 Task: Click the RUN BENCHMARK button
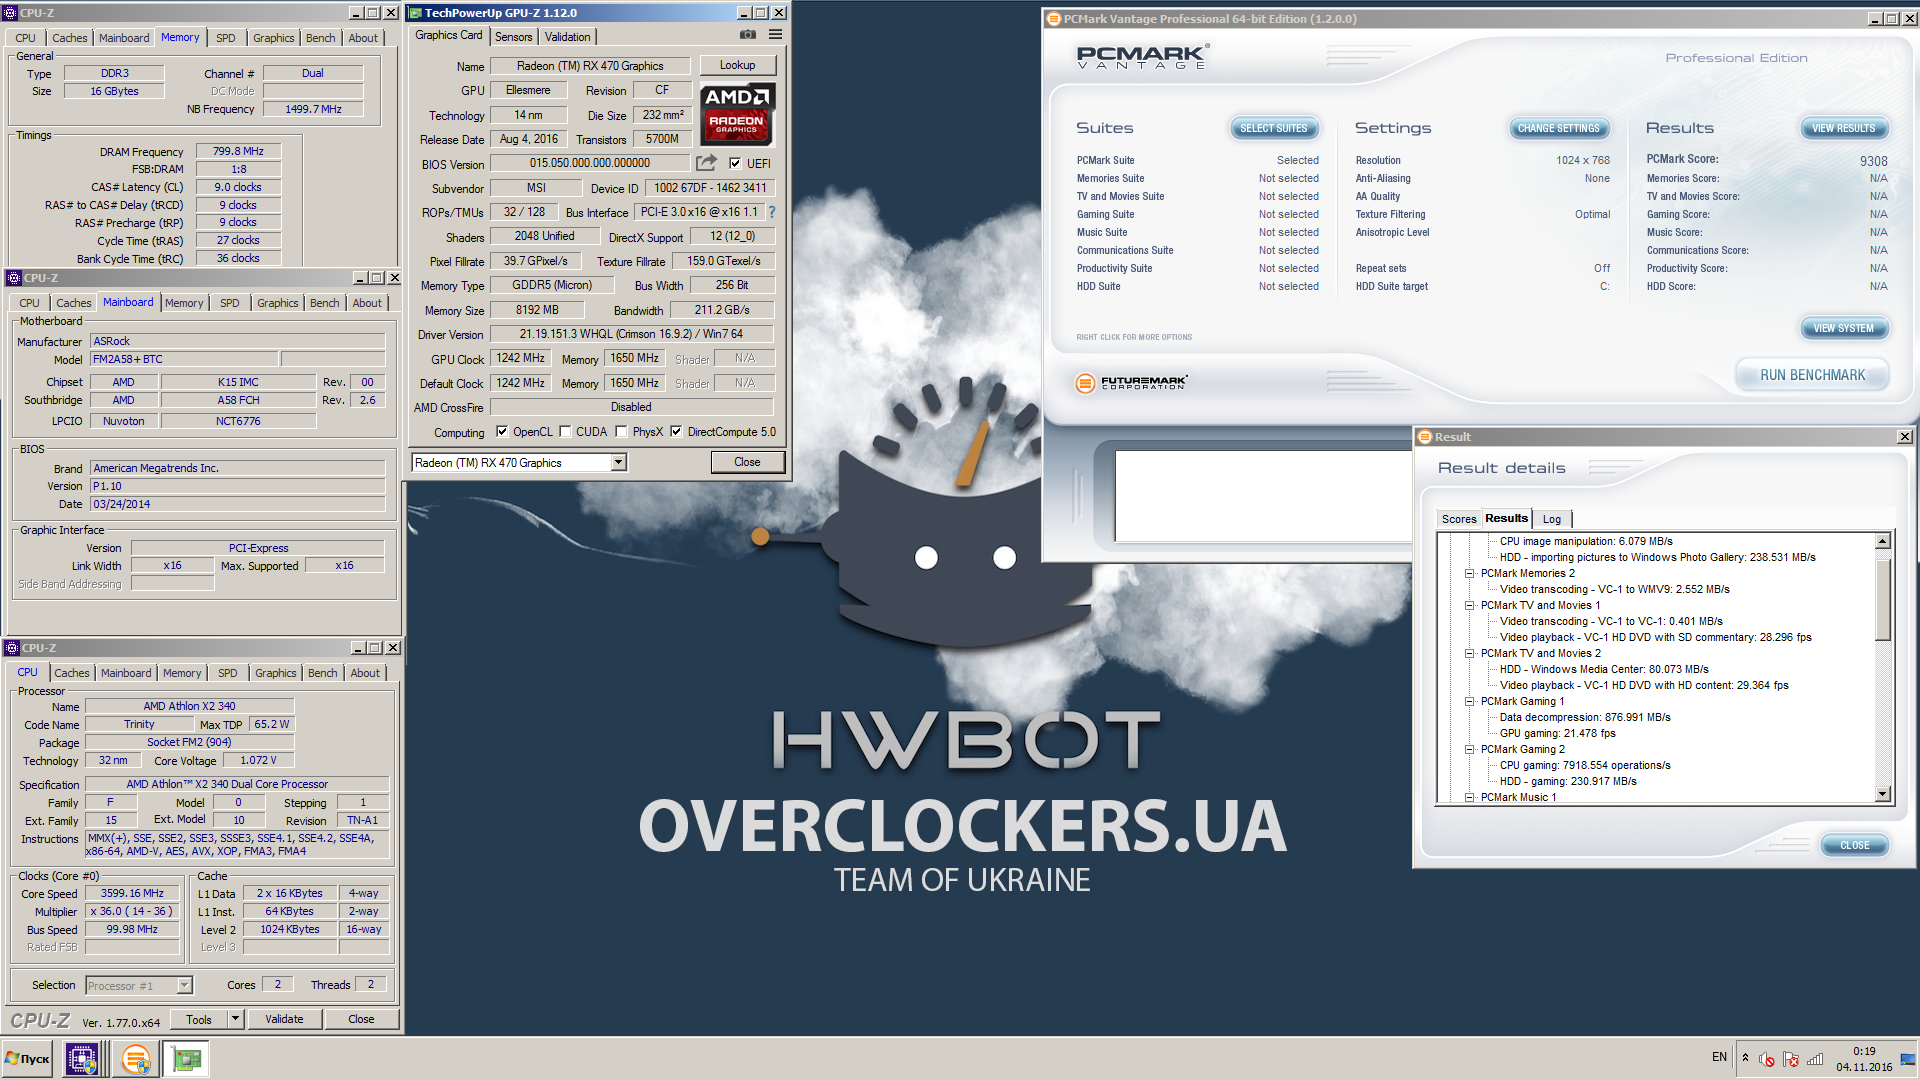coord(1812,375)
